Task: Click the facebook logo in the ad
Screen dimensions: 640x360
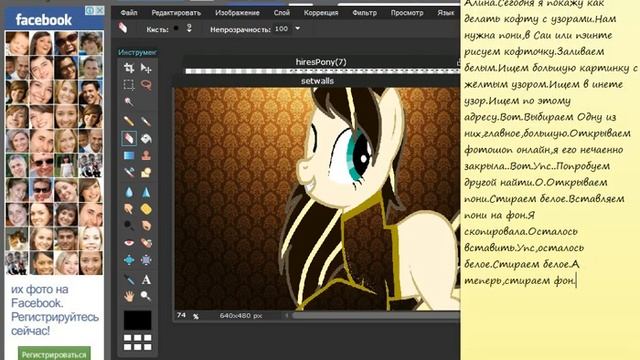Action: [44, 20]
